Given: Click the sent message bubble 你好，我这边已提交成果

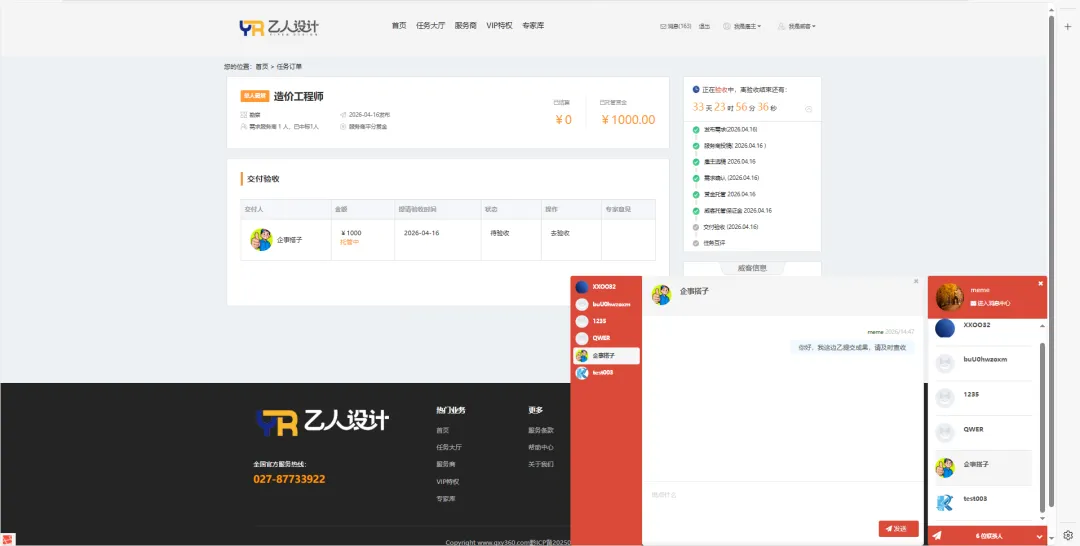Looking at the screenshot, I should (852, 348).
